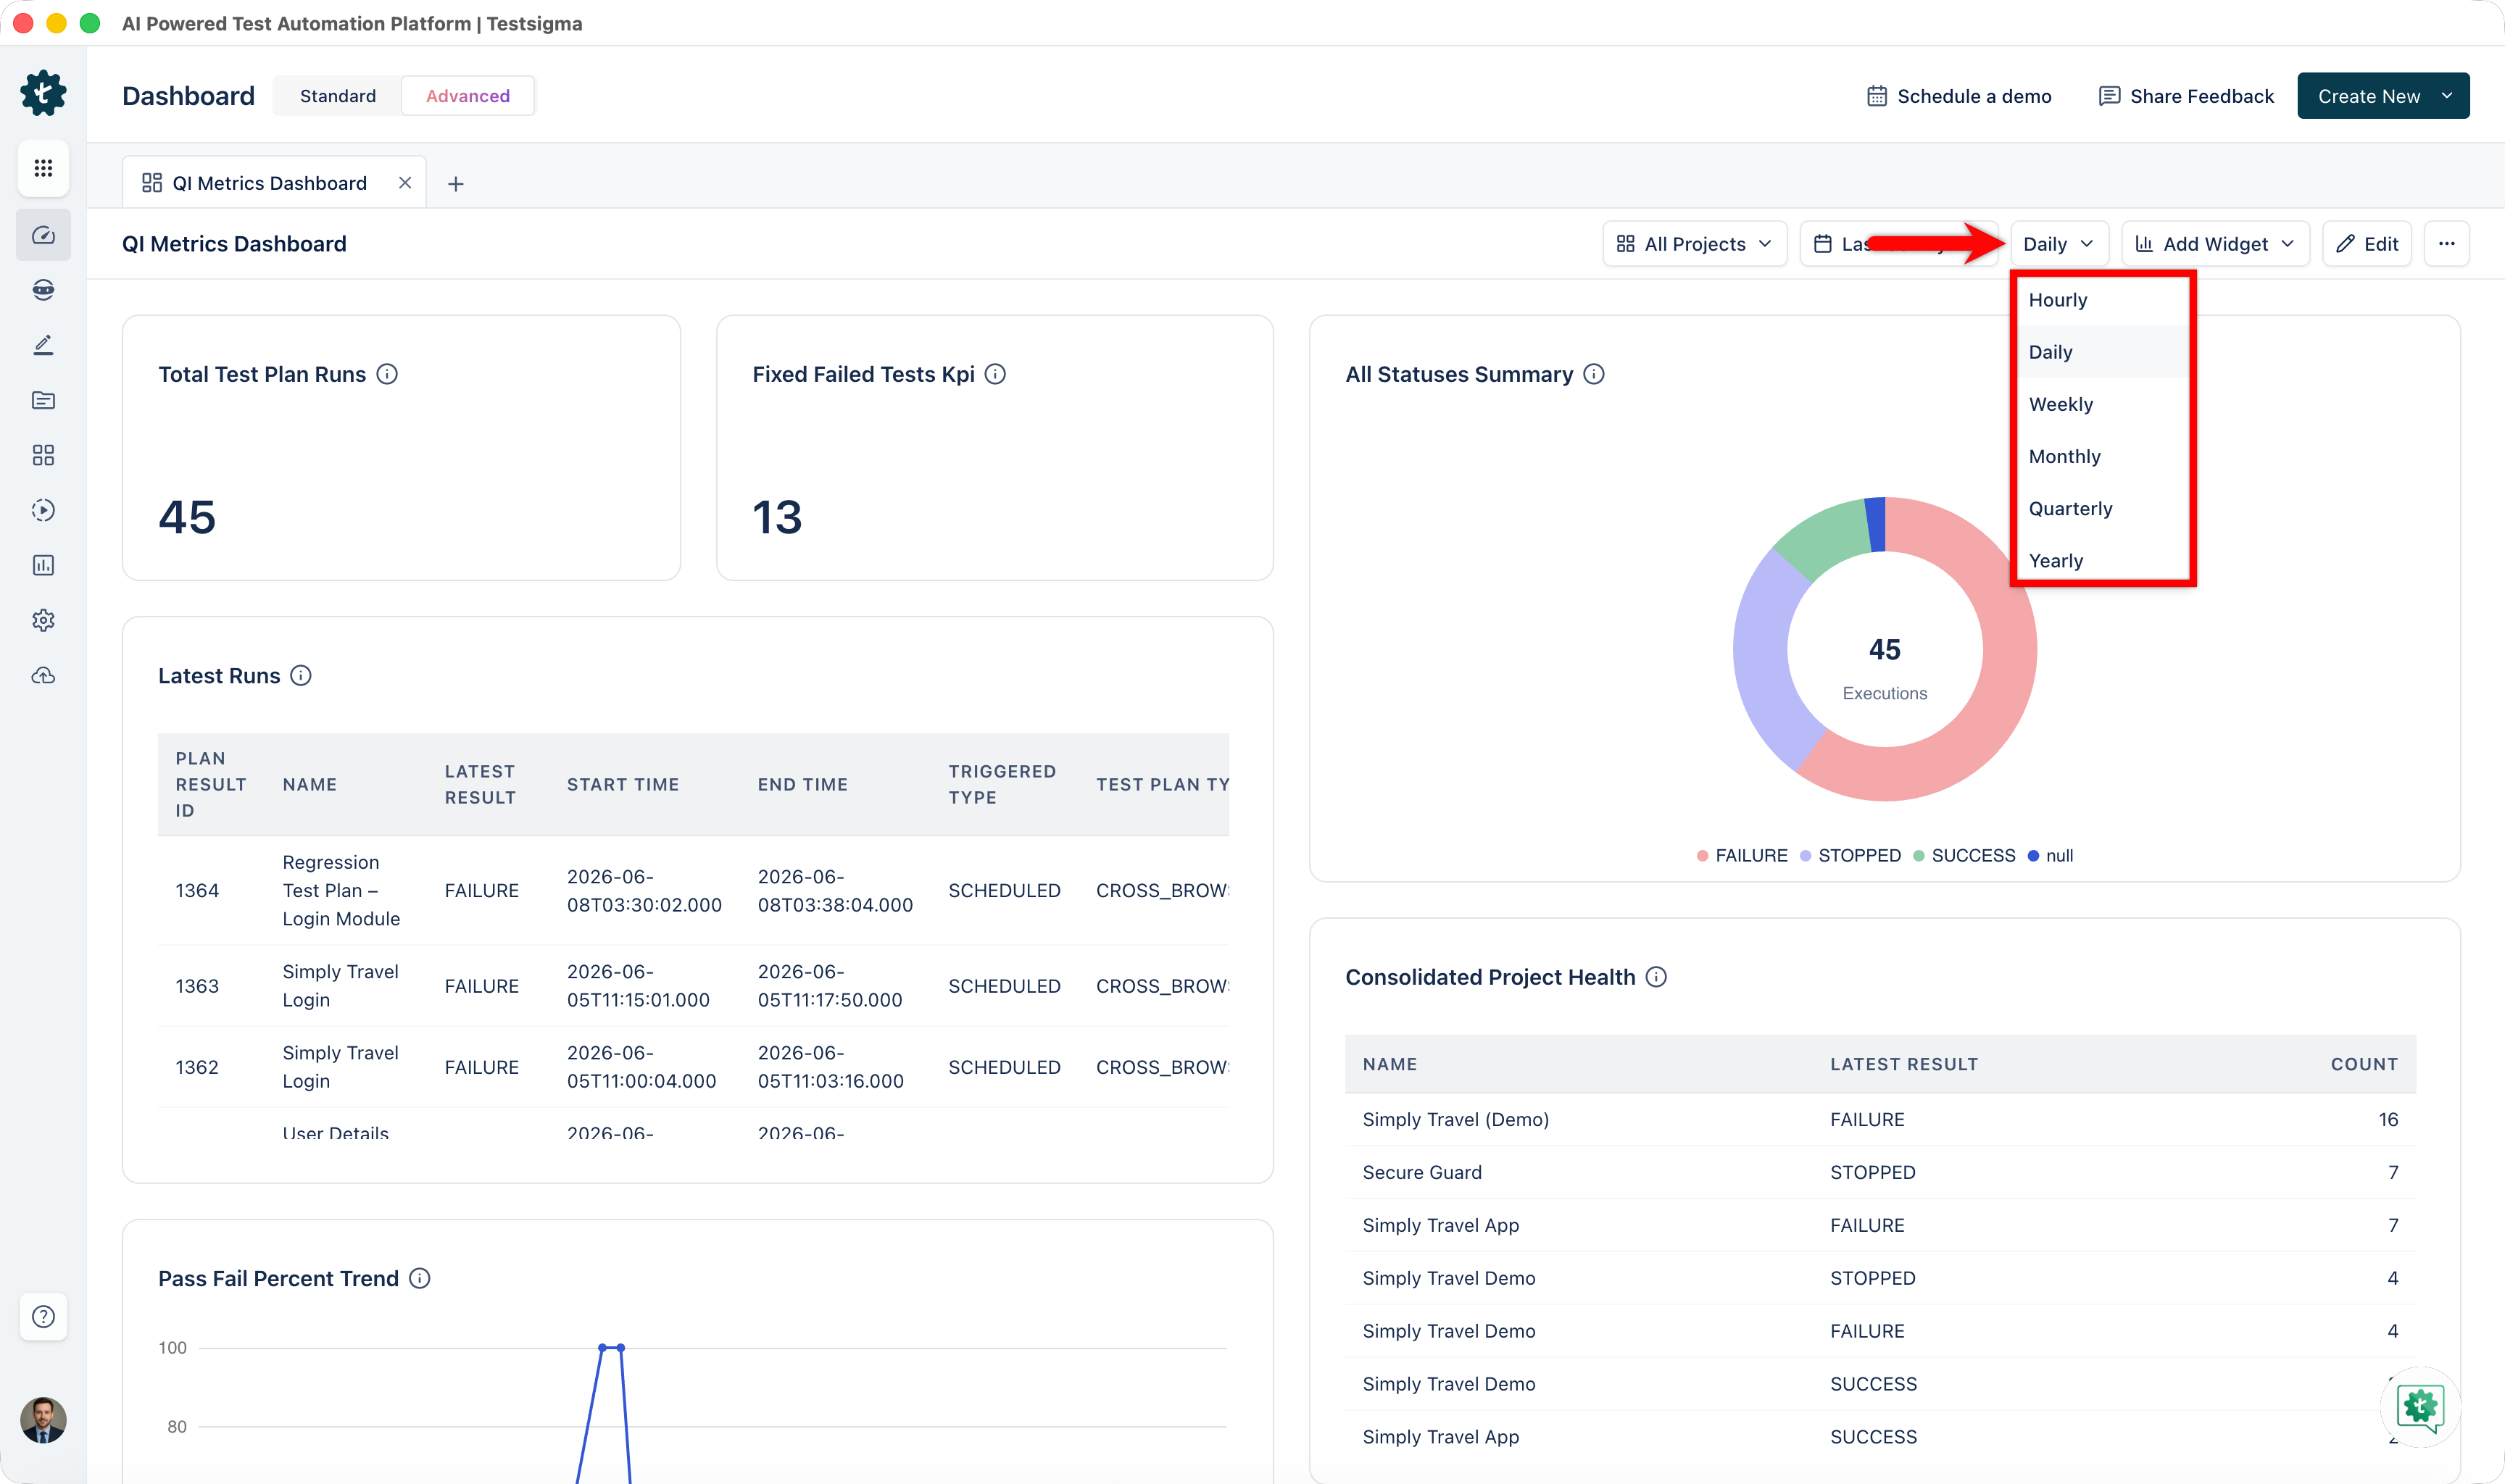Open the three-dots more options menu
Image resolution: width=2505 pixels, height=1484 pixels.
pyautogui.click(x=2446, y=244)
